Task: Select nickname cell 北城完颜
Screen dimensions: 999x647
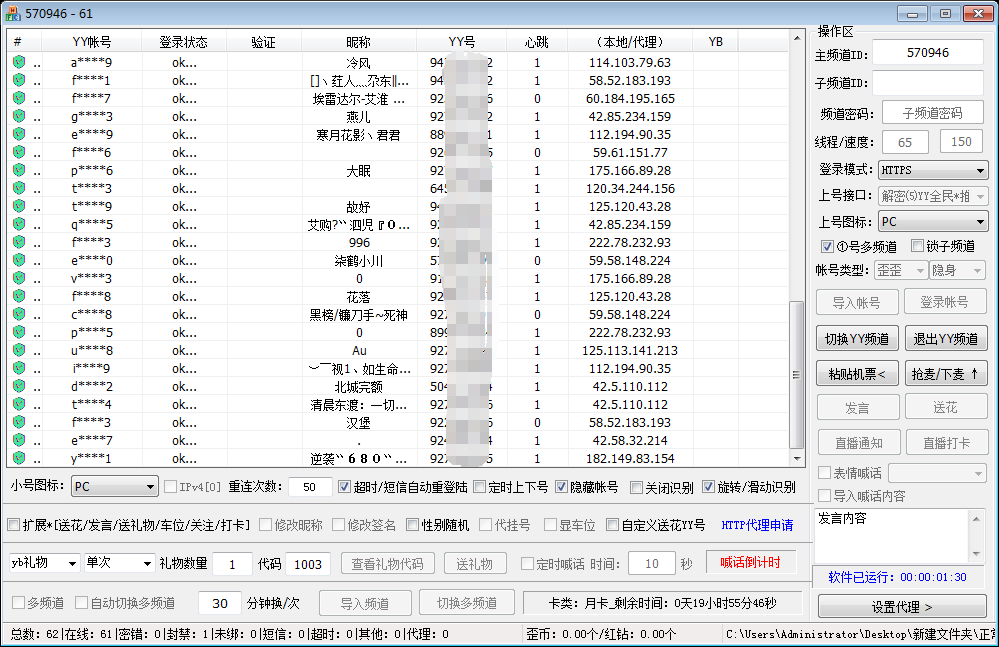Action: pyautogui.click(x=359, y=387)
